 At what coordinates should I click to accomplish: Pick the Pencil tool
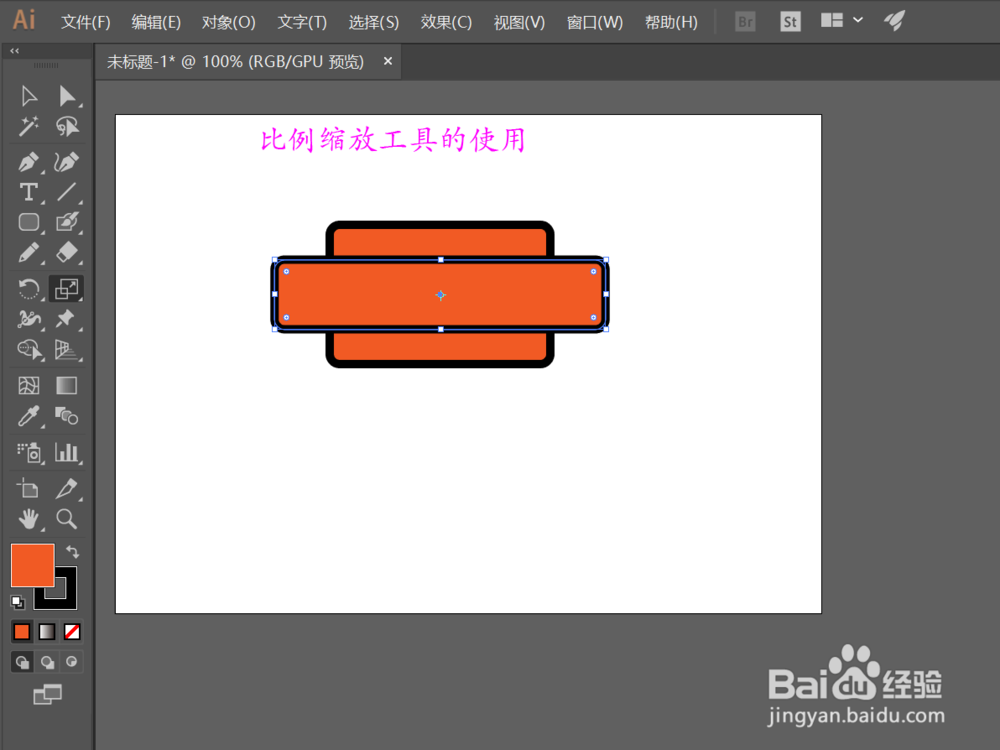29,253
